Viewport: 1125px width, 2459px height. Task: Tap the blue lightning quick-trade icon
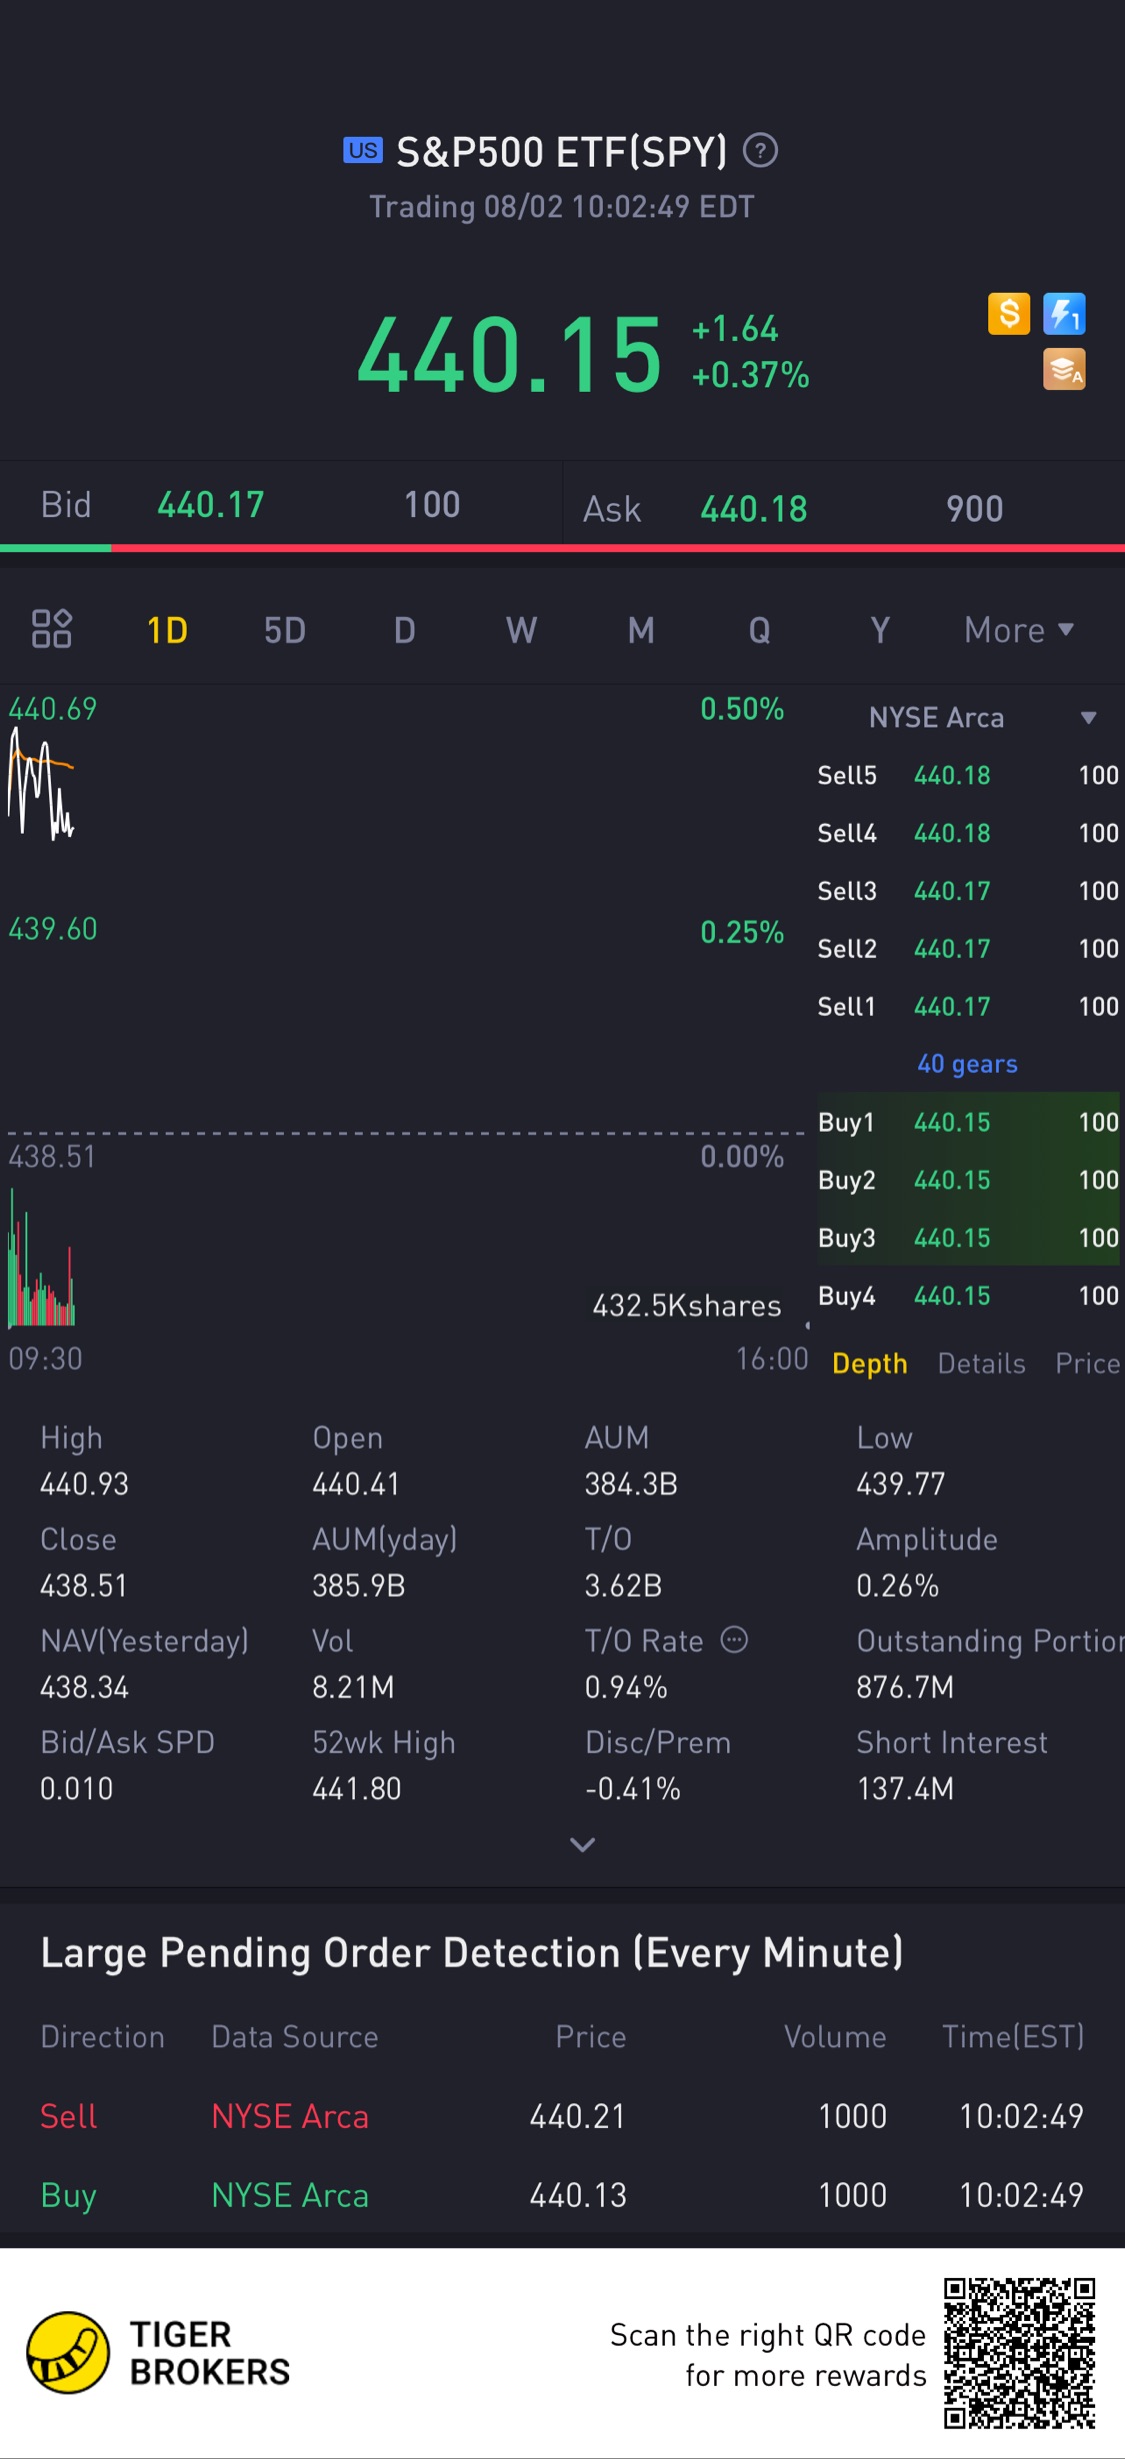click(x=1064, y=314)
